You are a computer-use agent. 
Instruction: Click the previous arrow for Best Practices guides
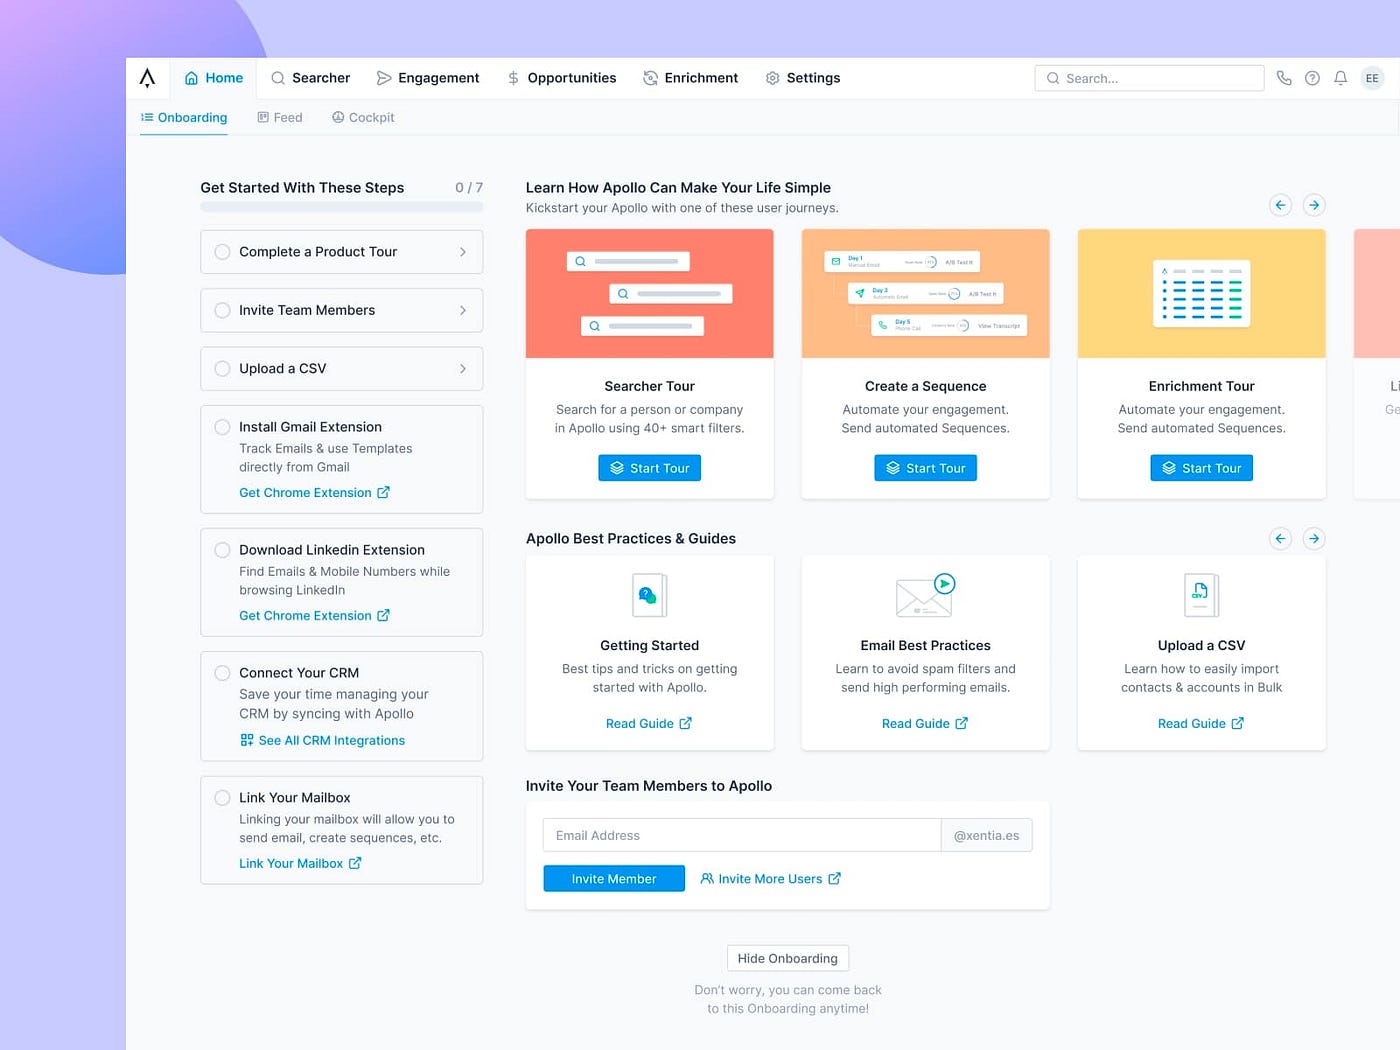(1280, 539)
